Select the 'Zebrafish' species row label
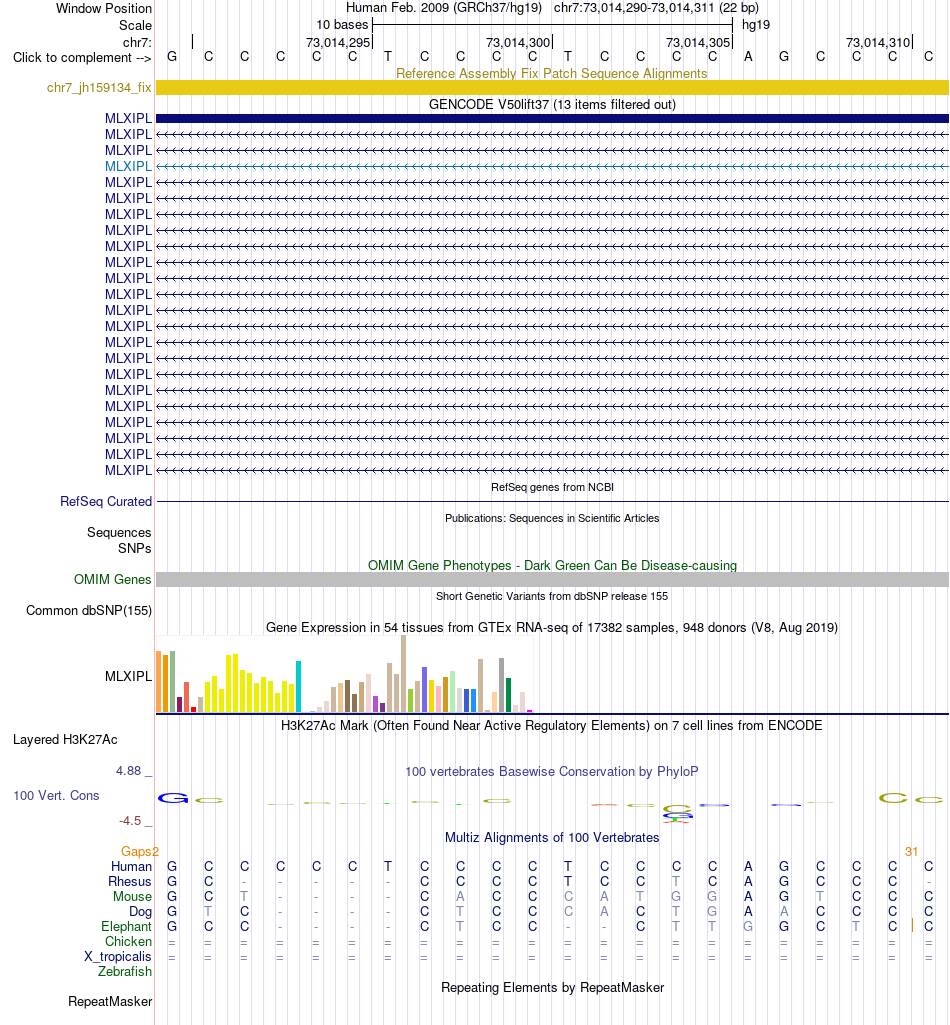The height and width of the screenshot is (1025, 950). (x=125, y=971)
